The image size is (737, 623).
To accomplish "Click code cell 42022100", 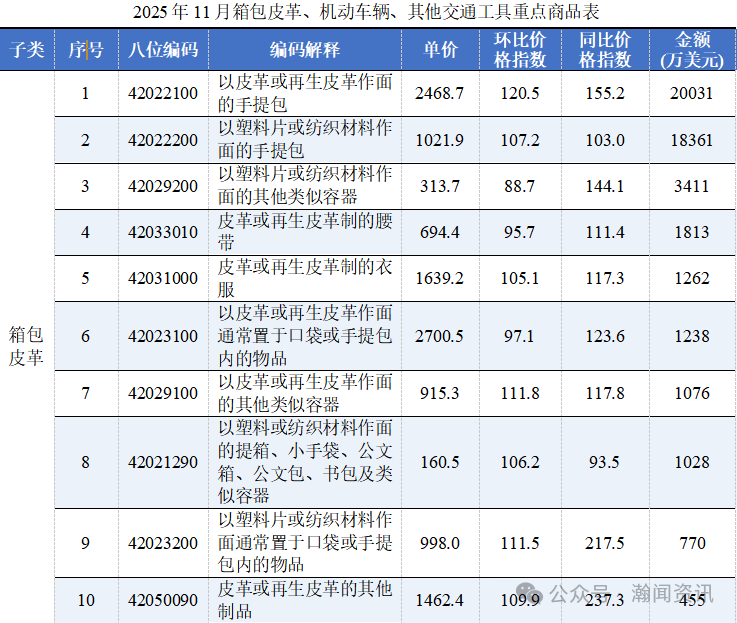I will tap(163, 93).
